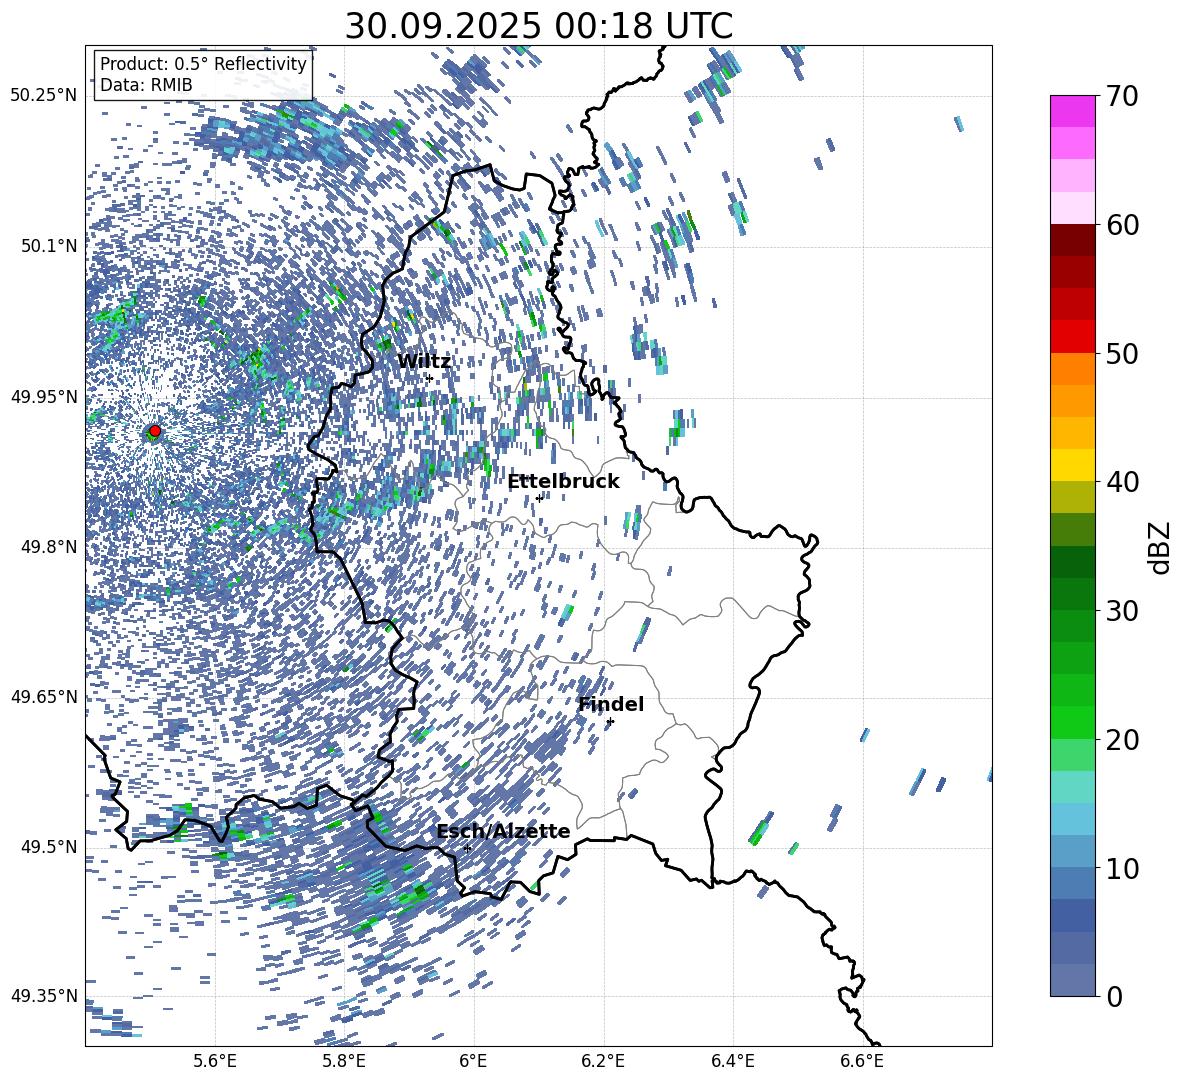
Task: Click the magenta swatch at colorbar top
Action: [x=1072, y=111]
